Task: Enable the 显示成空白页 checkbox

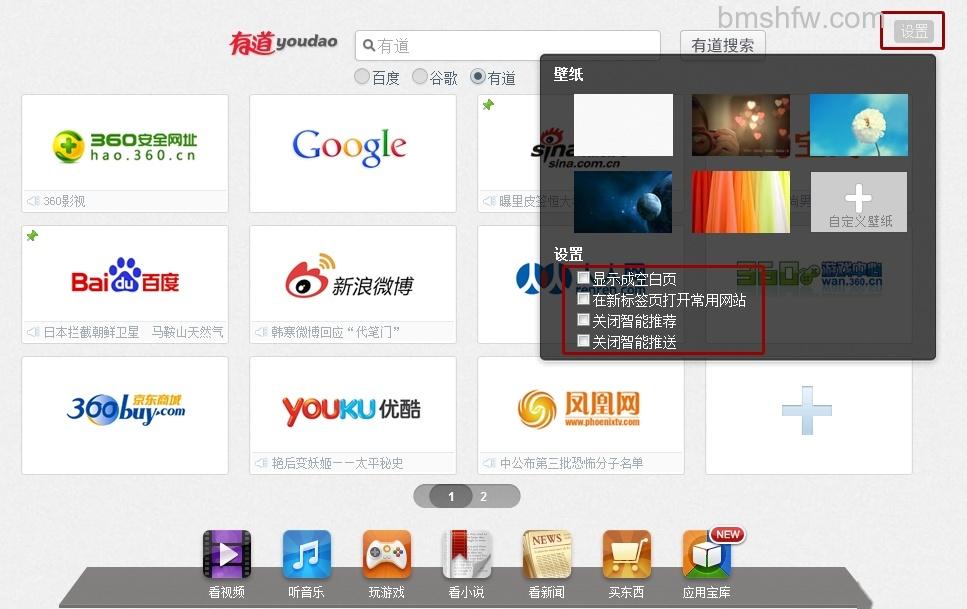Action: [583, 278]
